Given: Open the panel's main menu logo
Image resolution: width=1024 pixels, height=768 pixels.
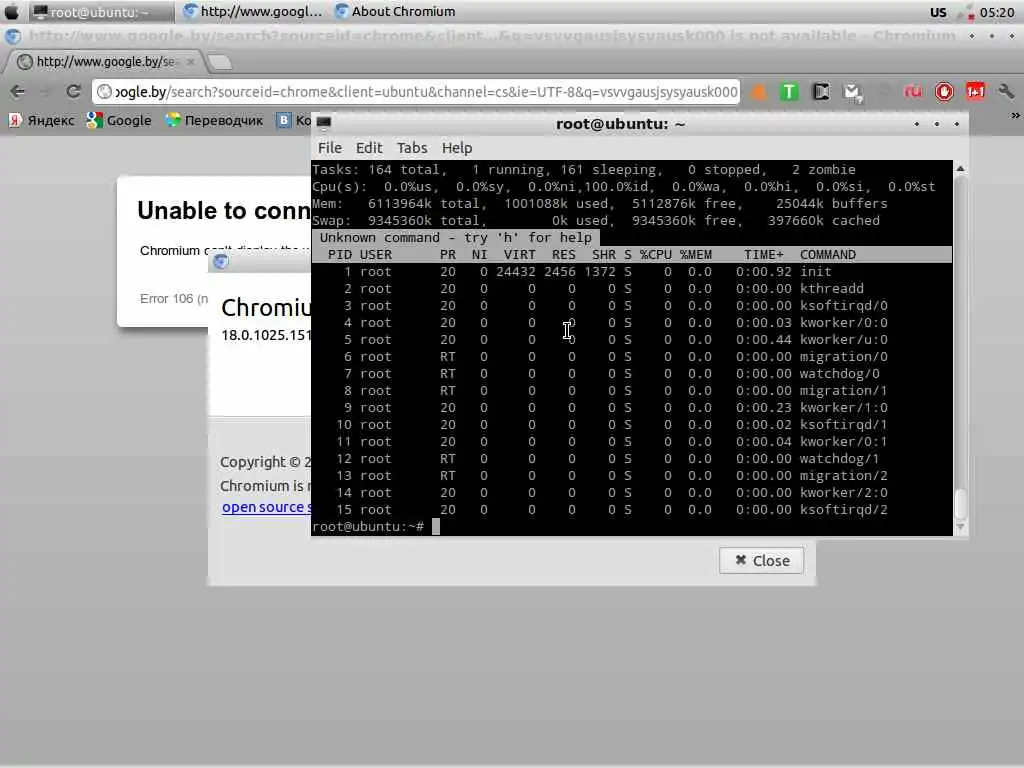Looking at the screenshot, I should tap(11, 12).
